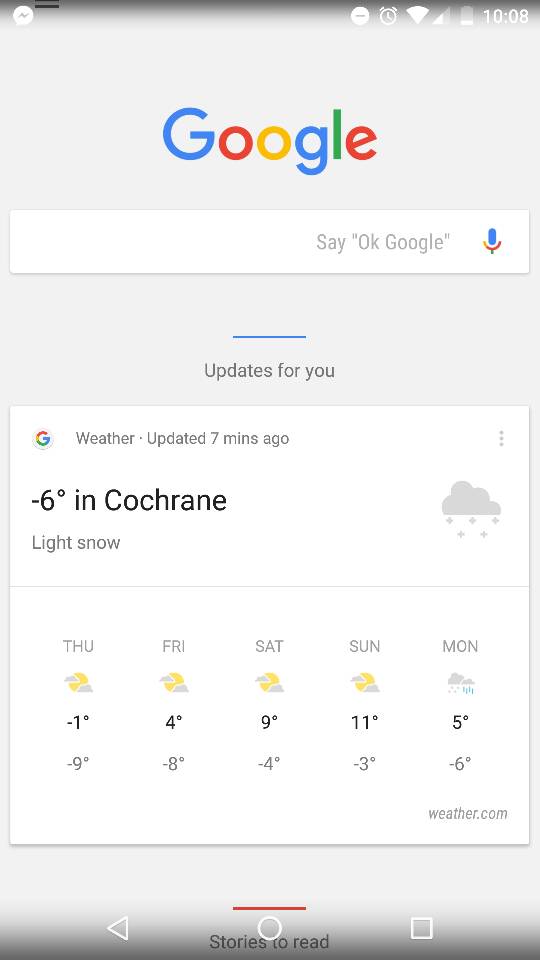The image size is (540, 960).
Task: Open the weather card three-dot overflow menu
Action: pyautogui.click(x=501, y=438)
